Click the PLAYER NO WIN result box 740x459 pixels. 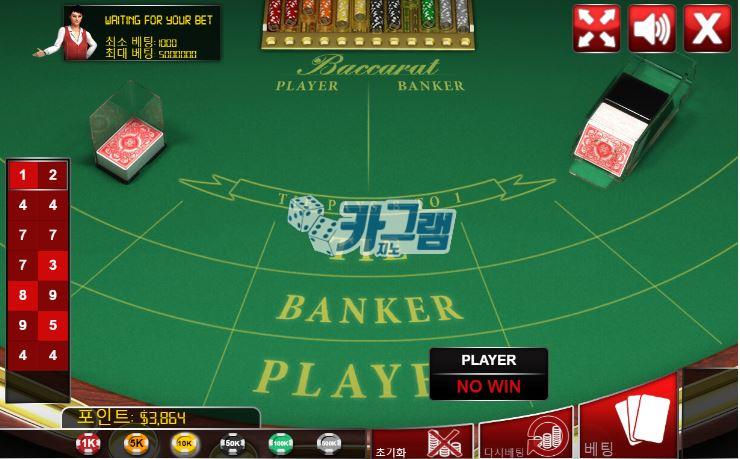[x=489, y=374]
